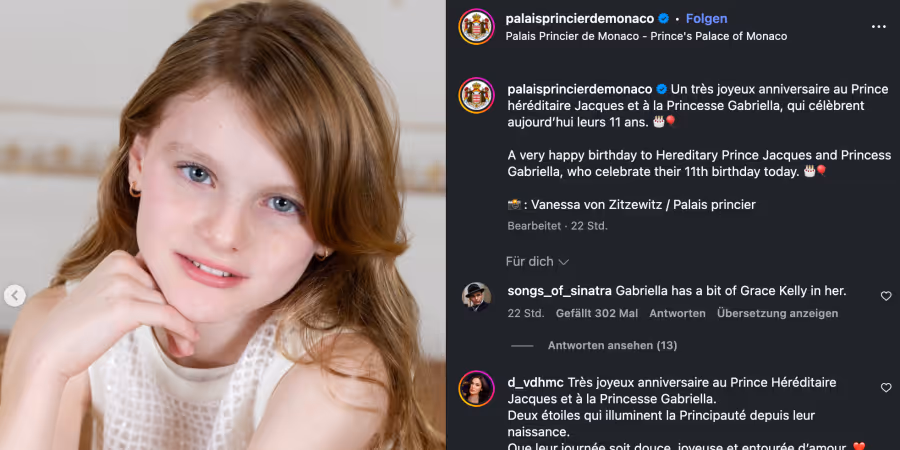Screen dimensions: 900x450
Task: Click the portrait photo of the girl
Action: (222, 225)
